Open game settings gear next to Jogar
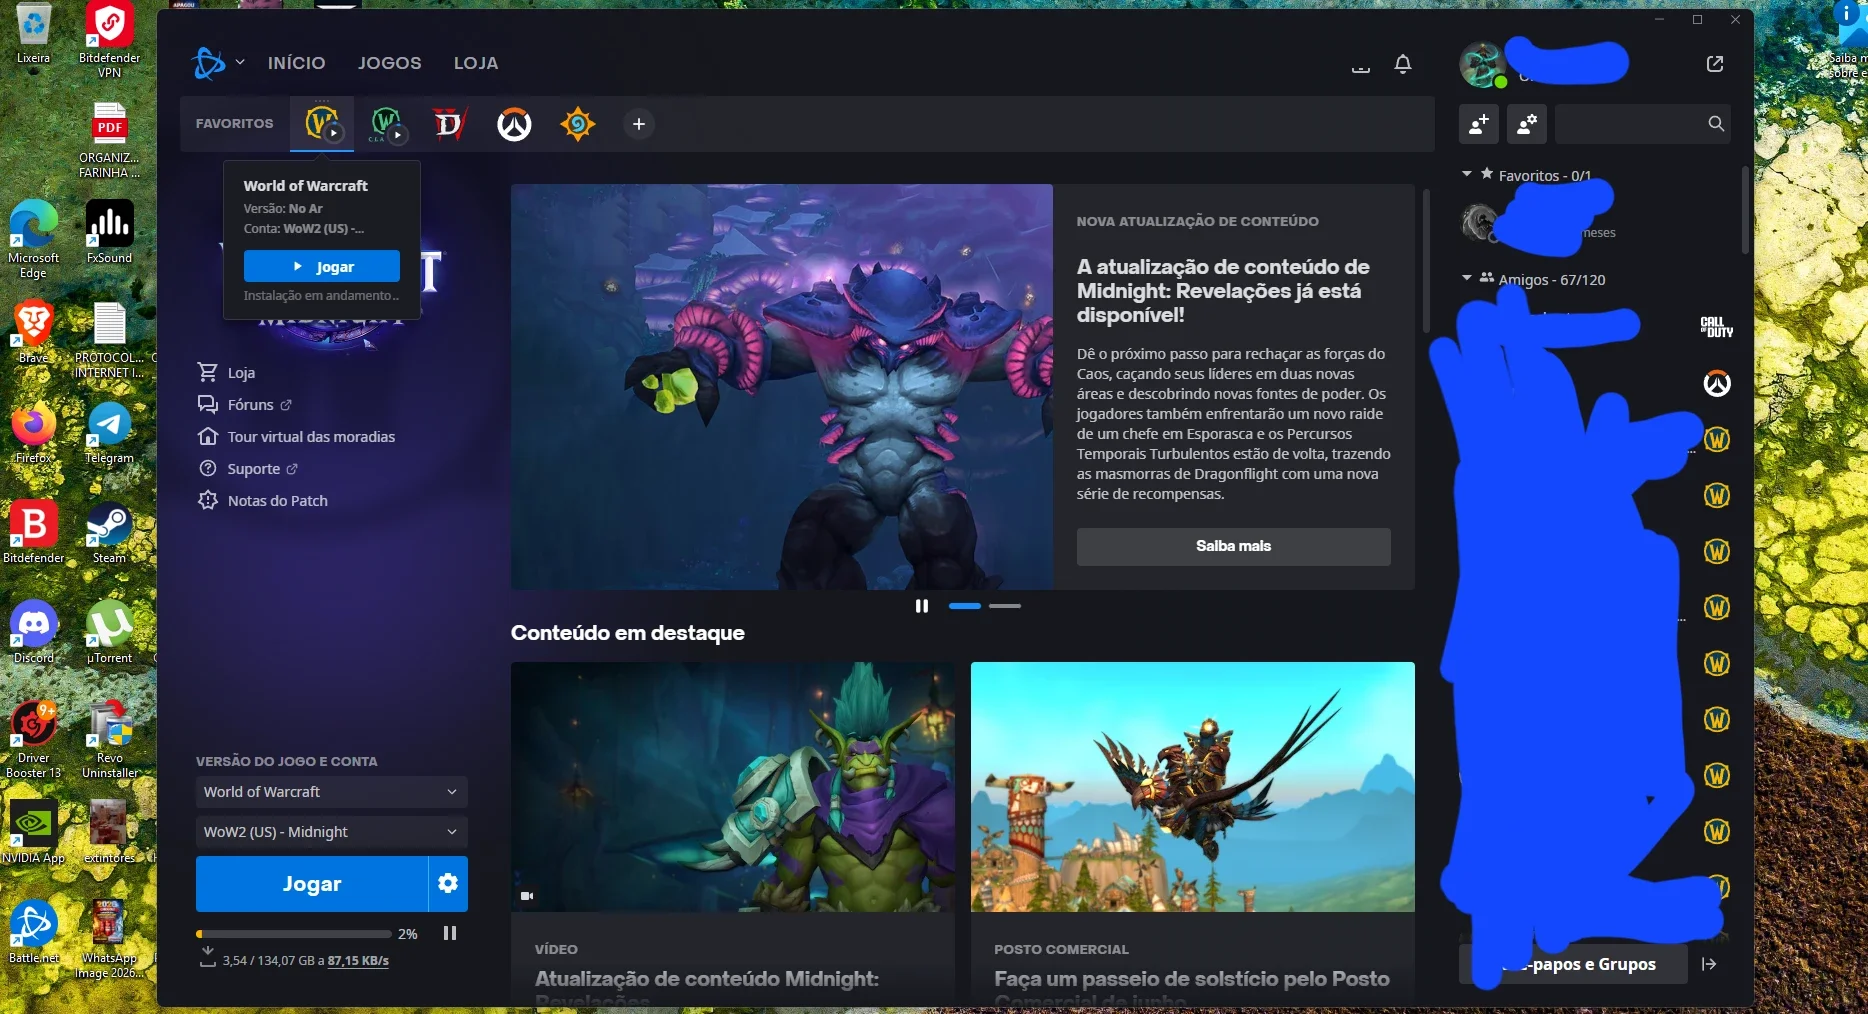 (x=448, y=883)
